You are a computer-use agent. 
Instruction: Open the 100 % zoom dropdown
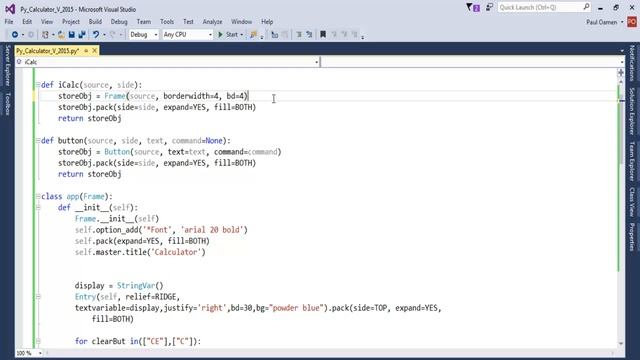tap(40, 353)
